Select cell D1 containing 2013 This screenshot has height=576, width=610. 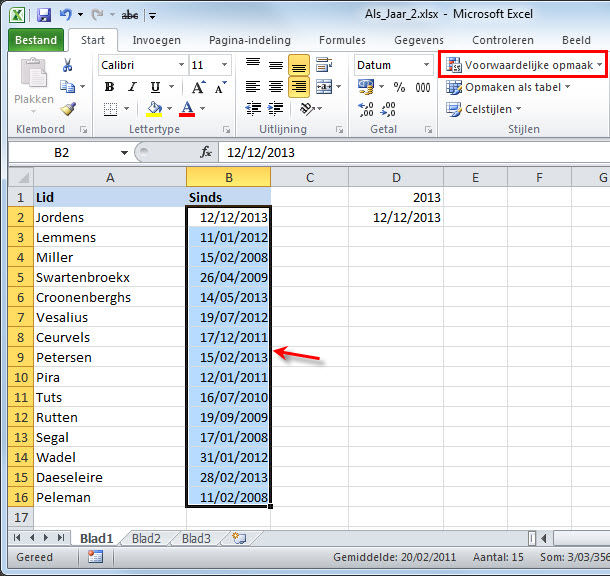pos(396,197)
